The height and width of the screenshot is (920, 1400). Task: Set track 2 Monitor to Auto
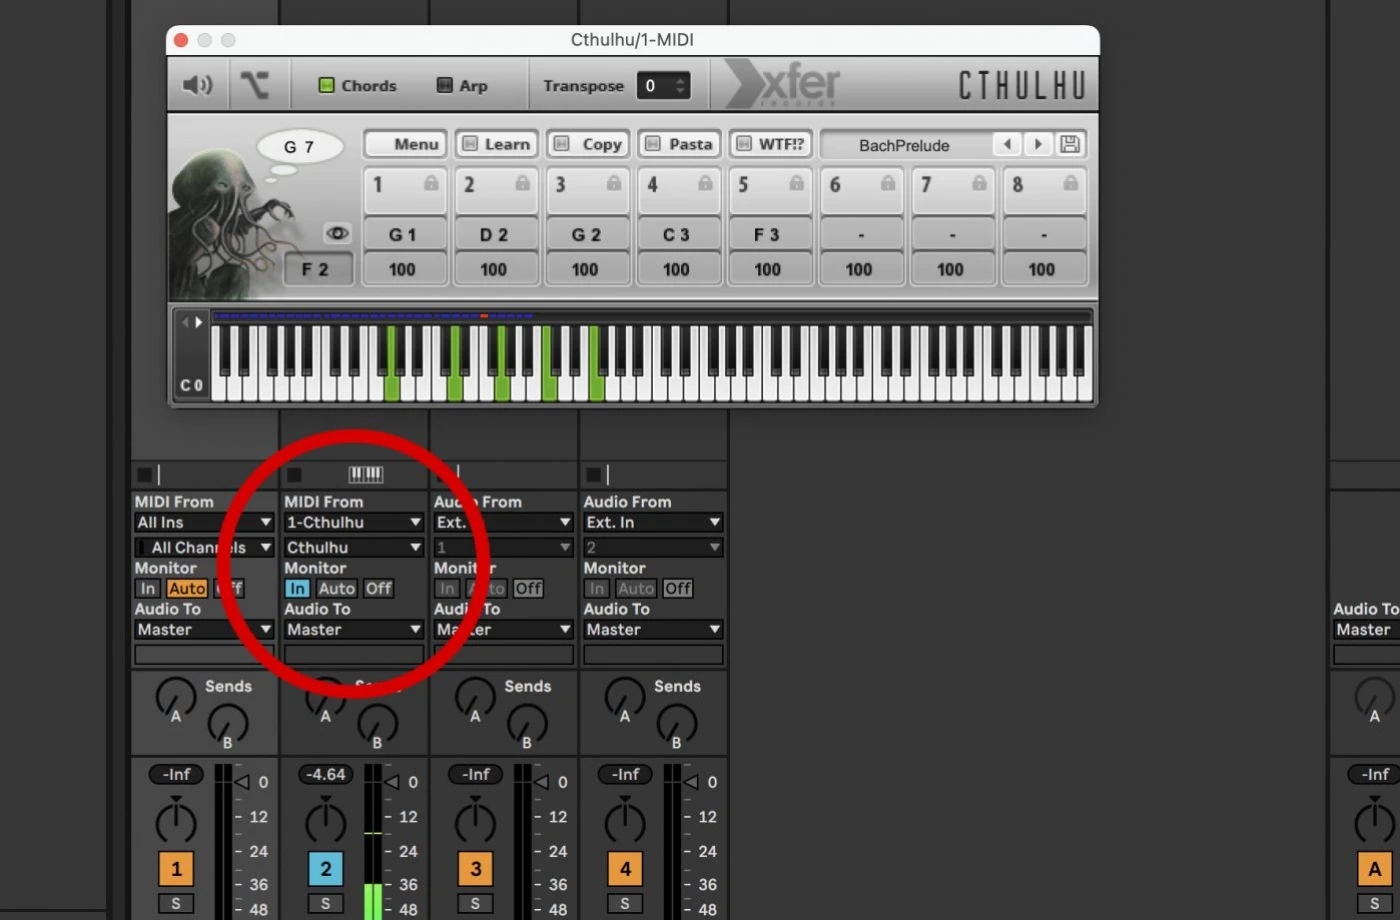337,588
